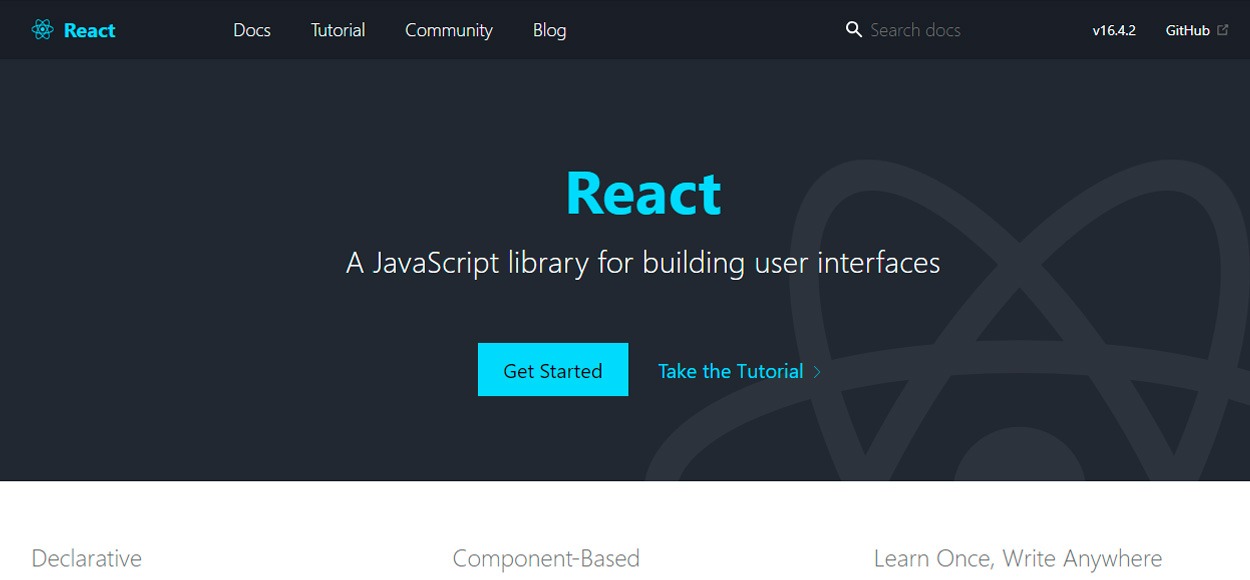
Task: Click the search magnifier icon
Action: tap(853, 30)
